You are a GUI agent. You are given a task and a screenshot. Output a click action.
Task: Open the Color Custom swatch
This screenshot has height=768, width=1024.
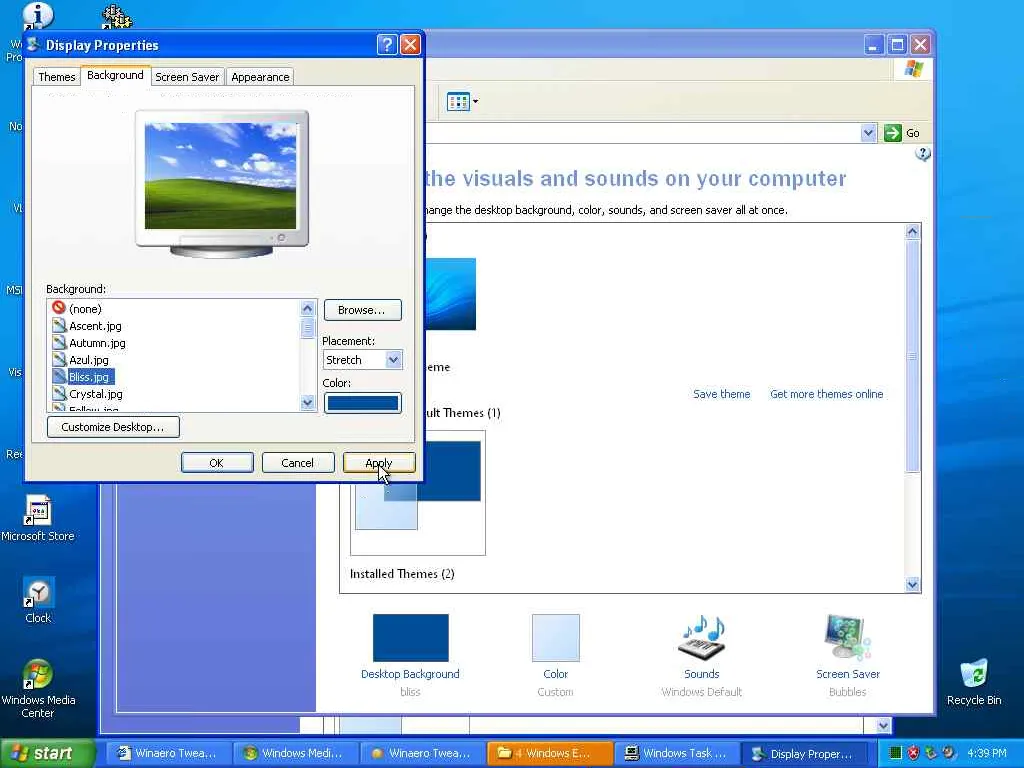point(555,637)
